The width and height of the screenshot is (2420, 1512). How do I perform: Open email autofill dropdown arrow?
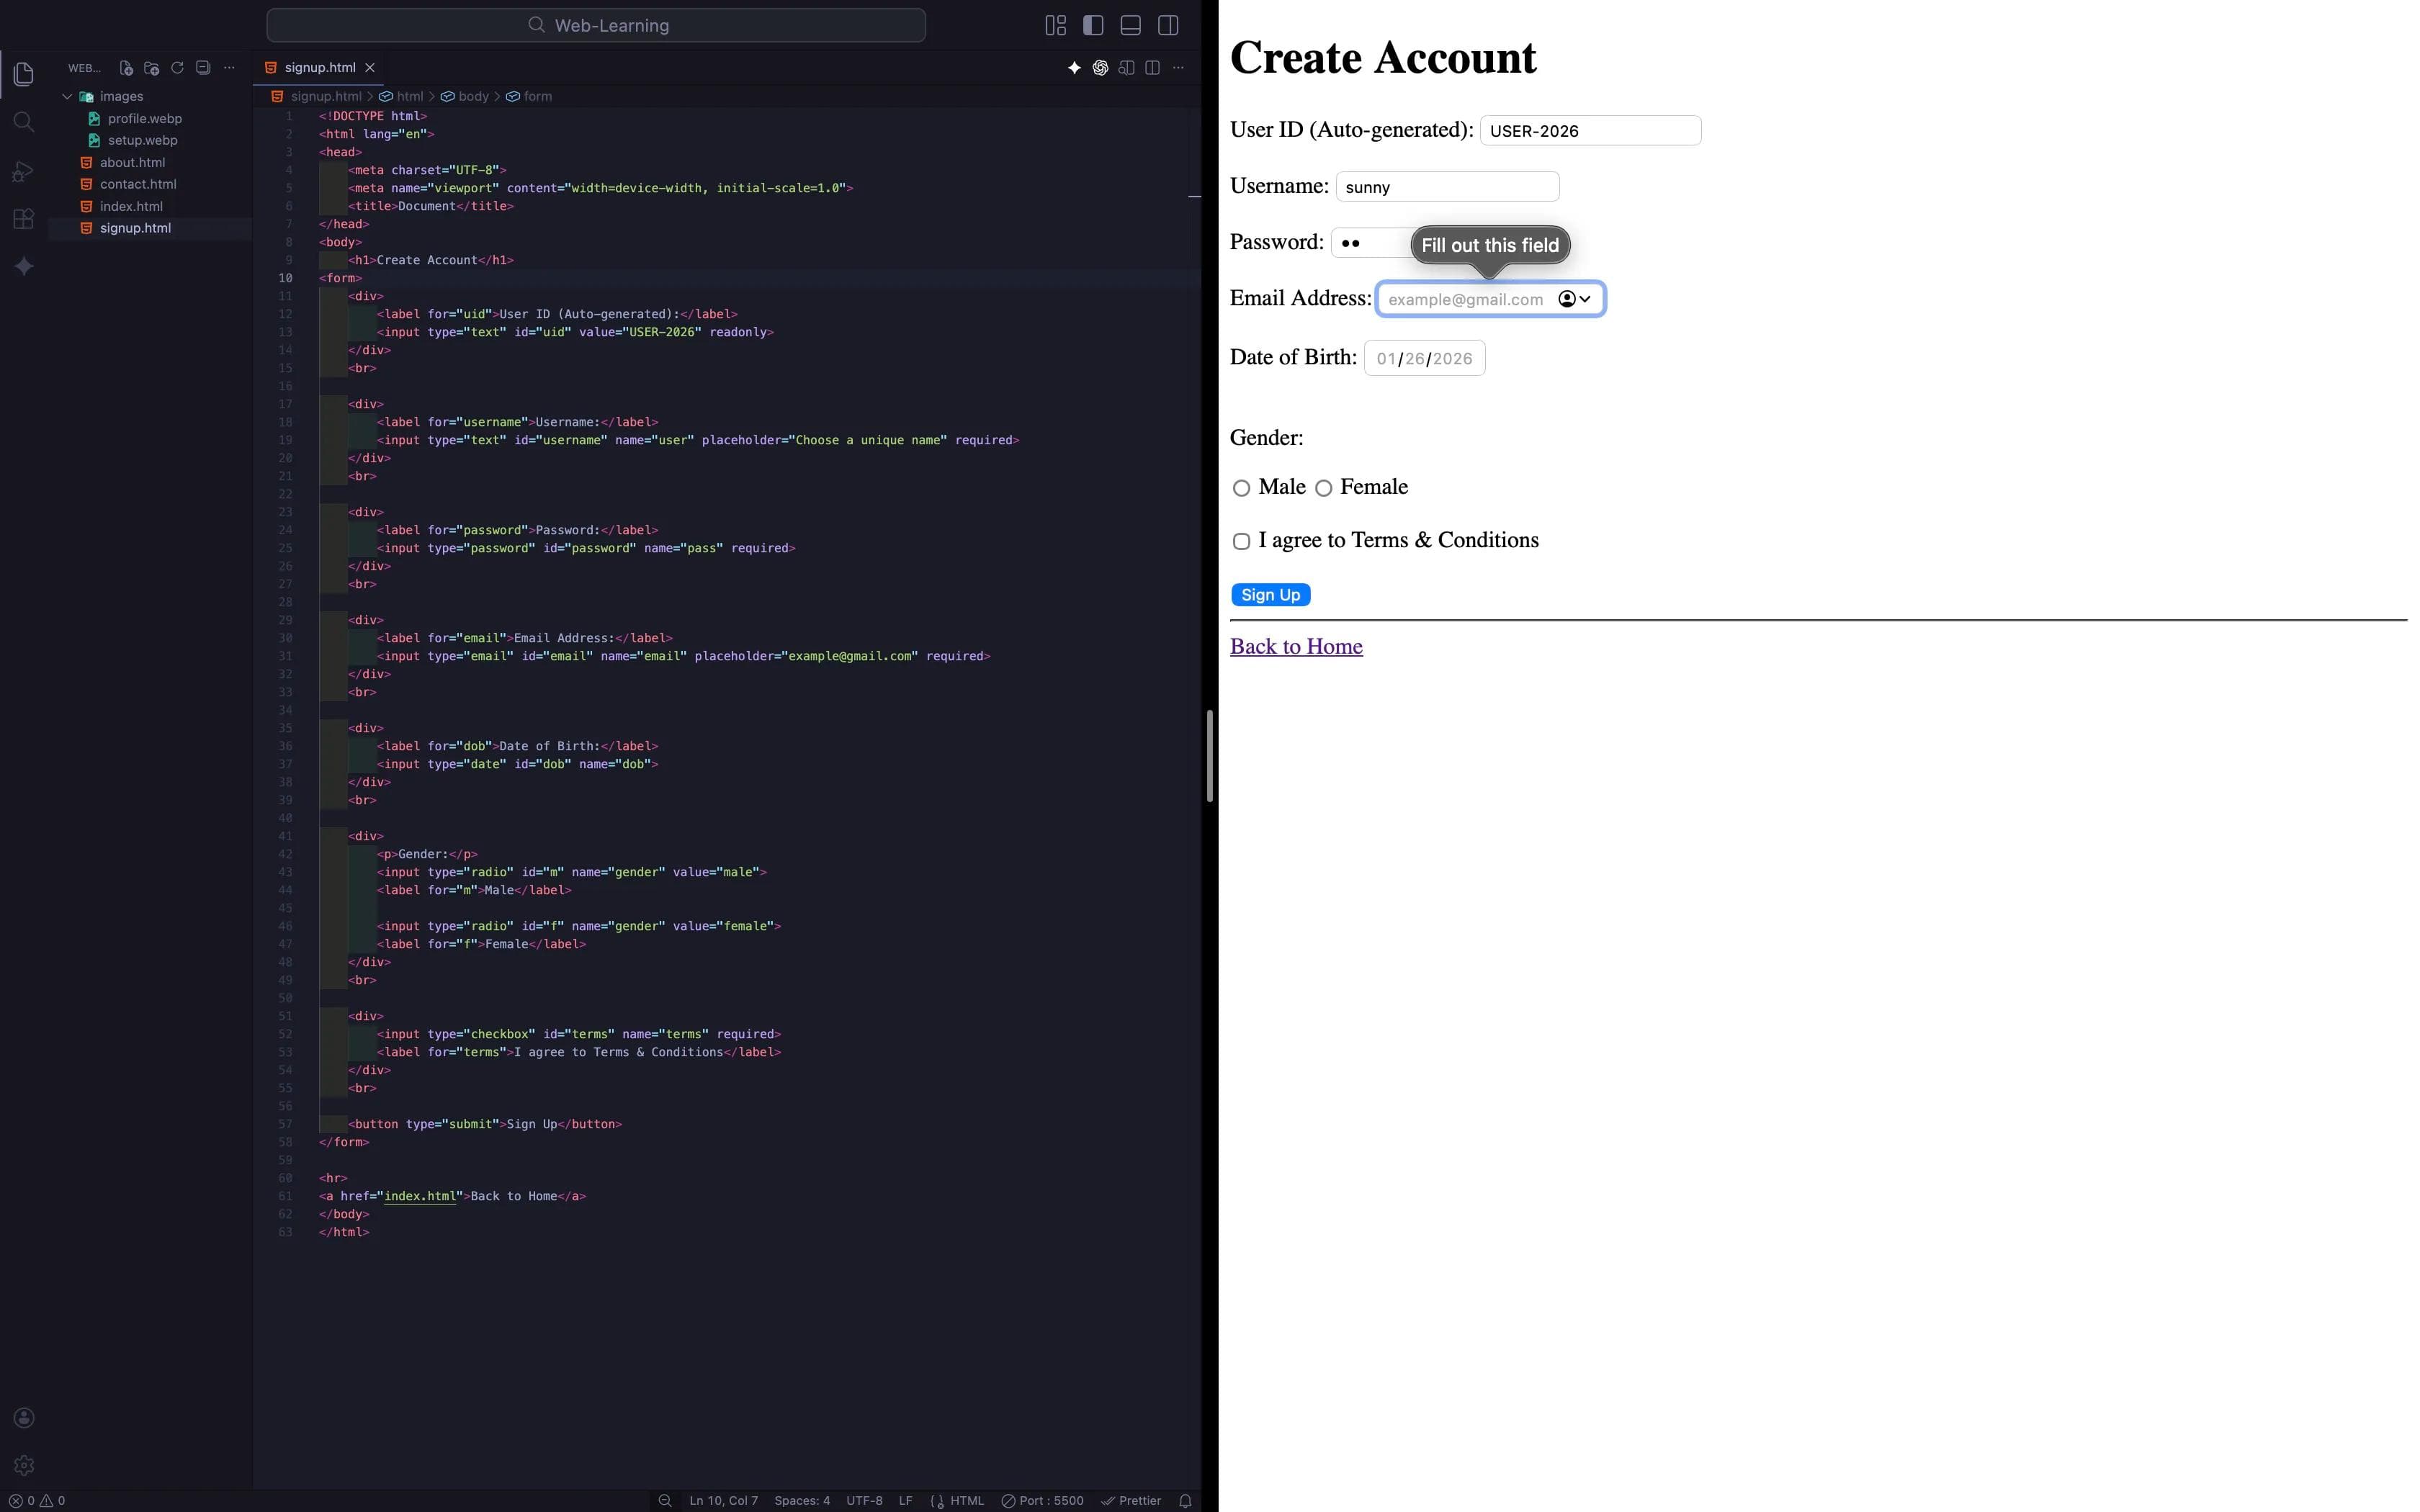click(x=1585, y=299)
